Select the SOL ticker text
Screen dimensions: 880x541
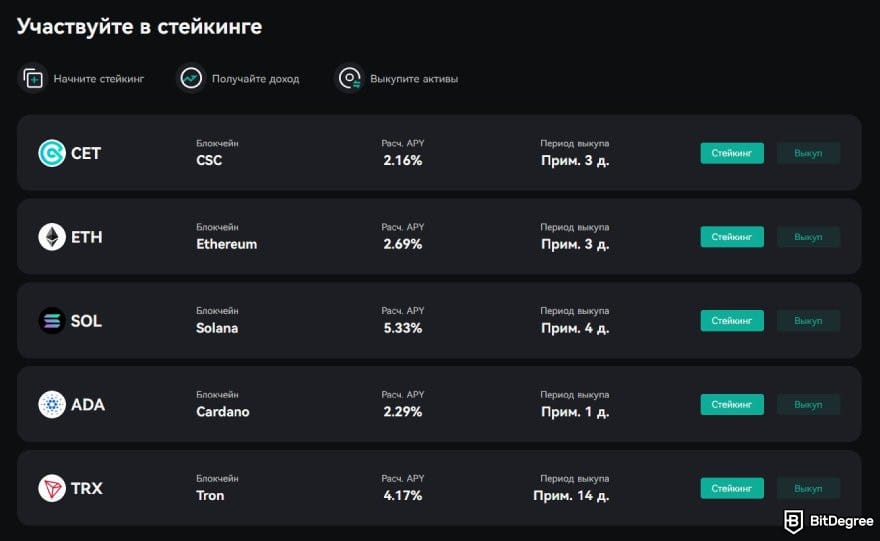tap(86, 321)
